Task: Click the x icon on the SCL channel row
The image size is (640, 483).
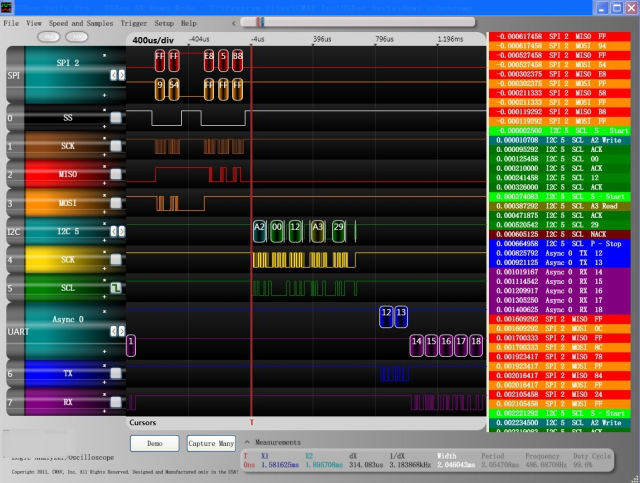Action: (104, 280)
